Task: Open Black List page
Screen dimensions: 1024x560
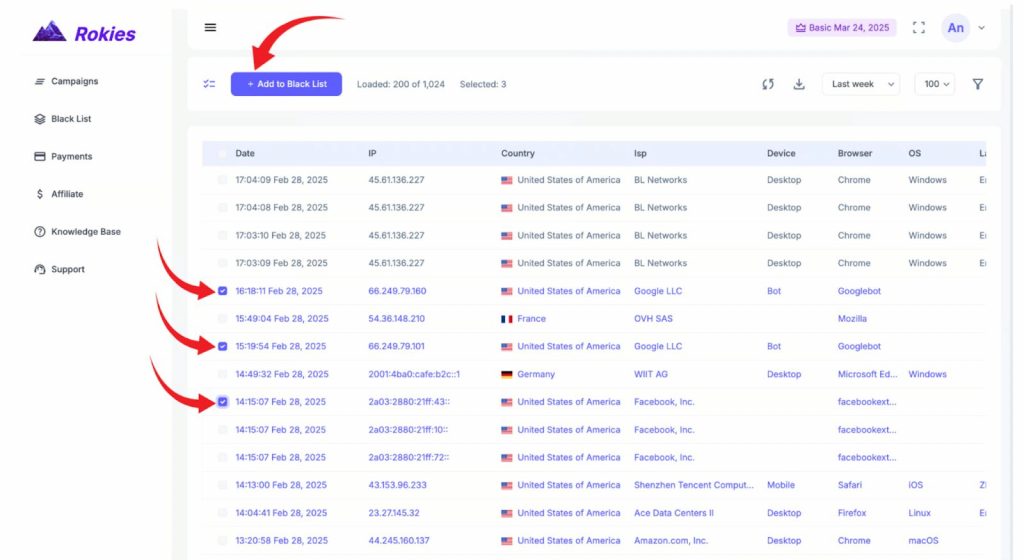Action: click(71, 119)
